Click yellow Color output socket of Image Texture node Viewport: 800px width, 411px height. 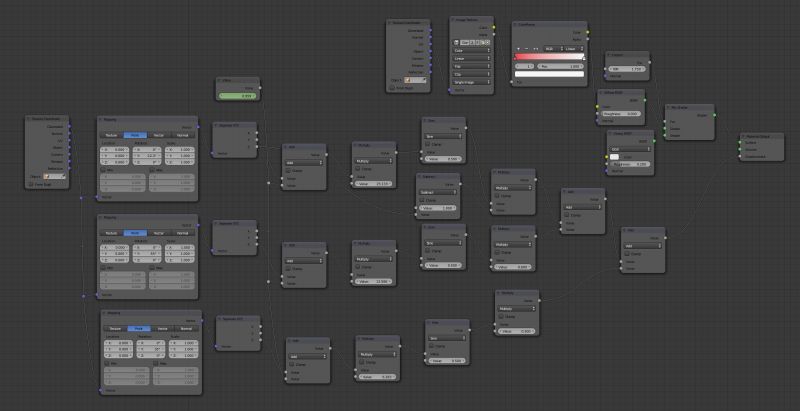click(x=493, y=28)
